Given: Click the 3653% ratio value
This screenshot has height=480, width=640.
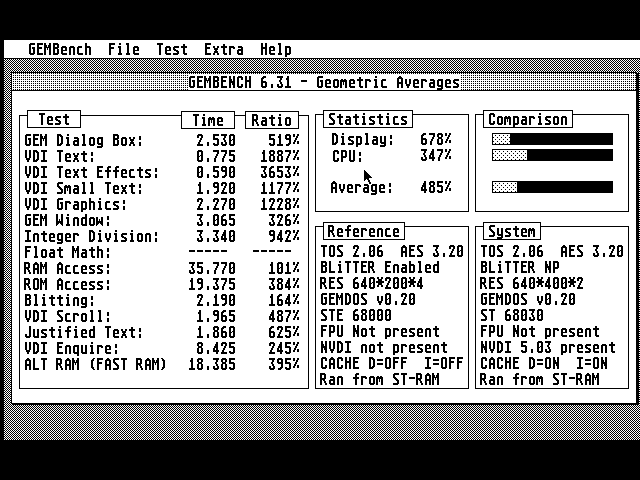Looking at the screenshot, I should [x=280, y=172].
